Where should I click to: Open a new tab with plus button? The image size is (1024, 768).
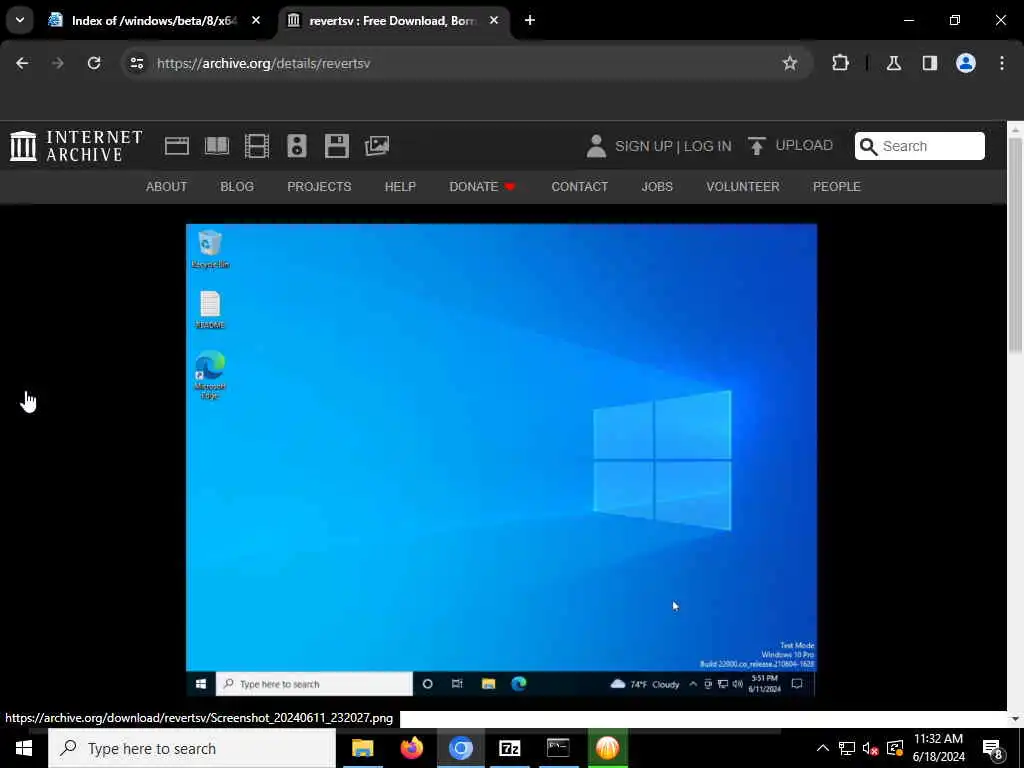click(530, 20)
